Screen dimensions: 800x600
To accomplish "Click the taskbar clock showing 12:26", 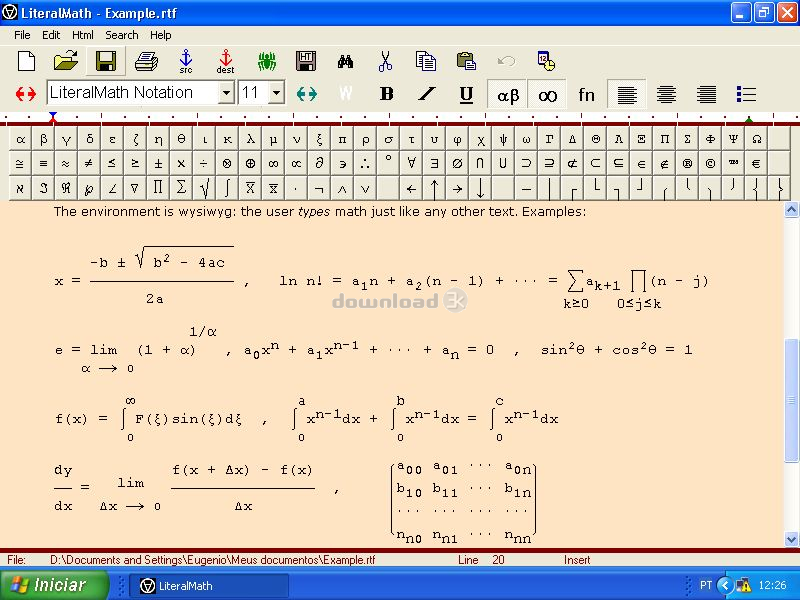I will [772, 585].
